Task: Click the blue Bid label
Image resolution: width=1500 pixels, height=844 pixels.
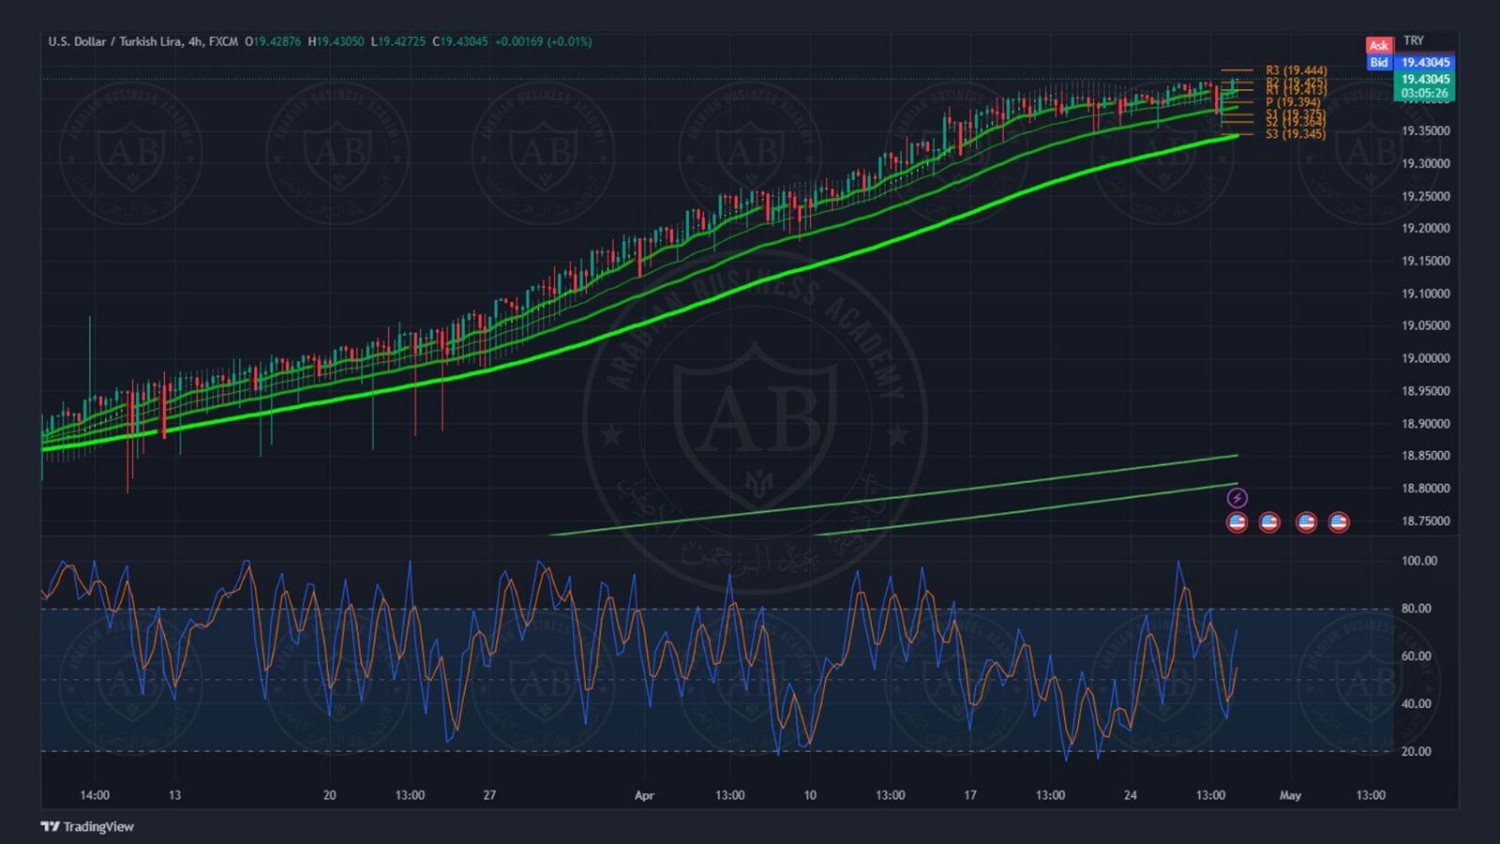Action: pyautogui.click(x=1379, y=62)
